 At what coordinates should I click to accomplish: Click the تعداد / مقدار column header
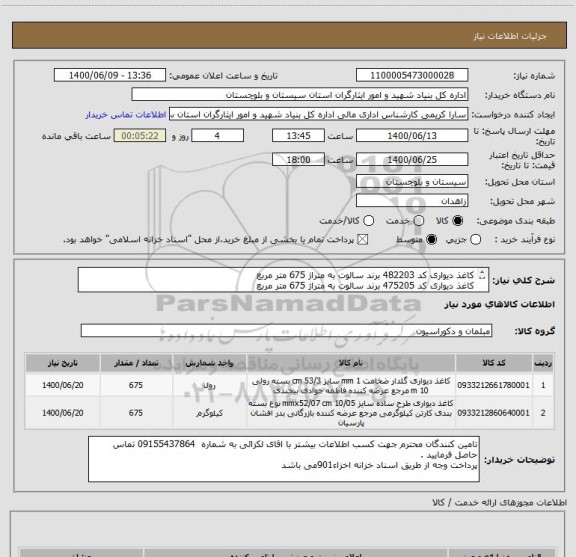click(136, 363)
